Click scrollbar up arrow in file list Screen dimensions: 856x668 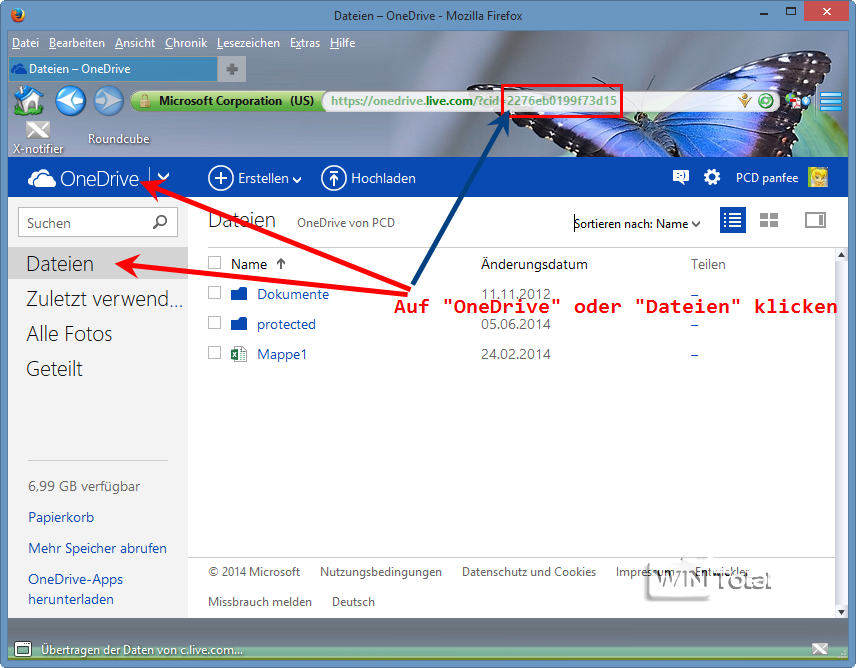click(841, 255)
